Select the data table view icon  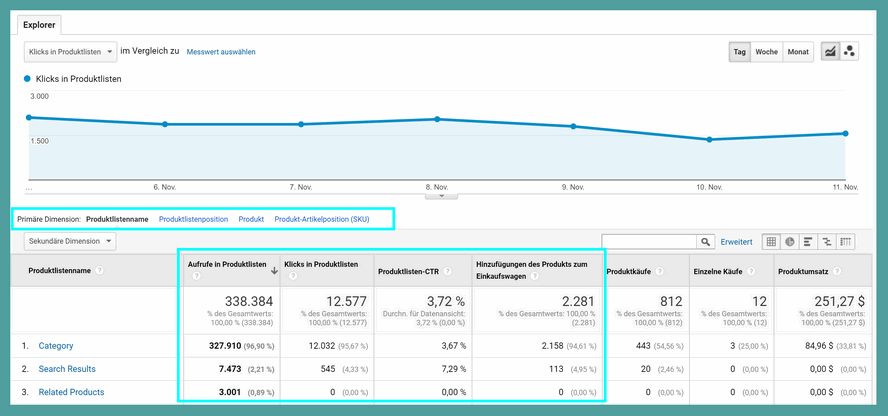(x=771, y=242)
